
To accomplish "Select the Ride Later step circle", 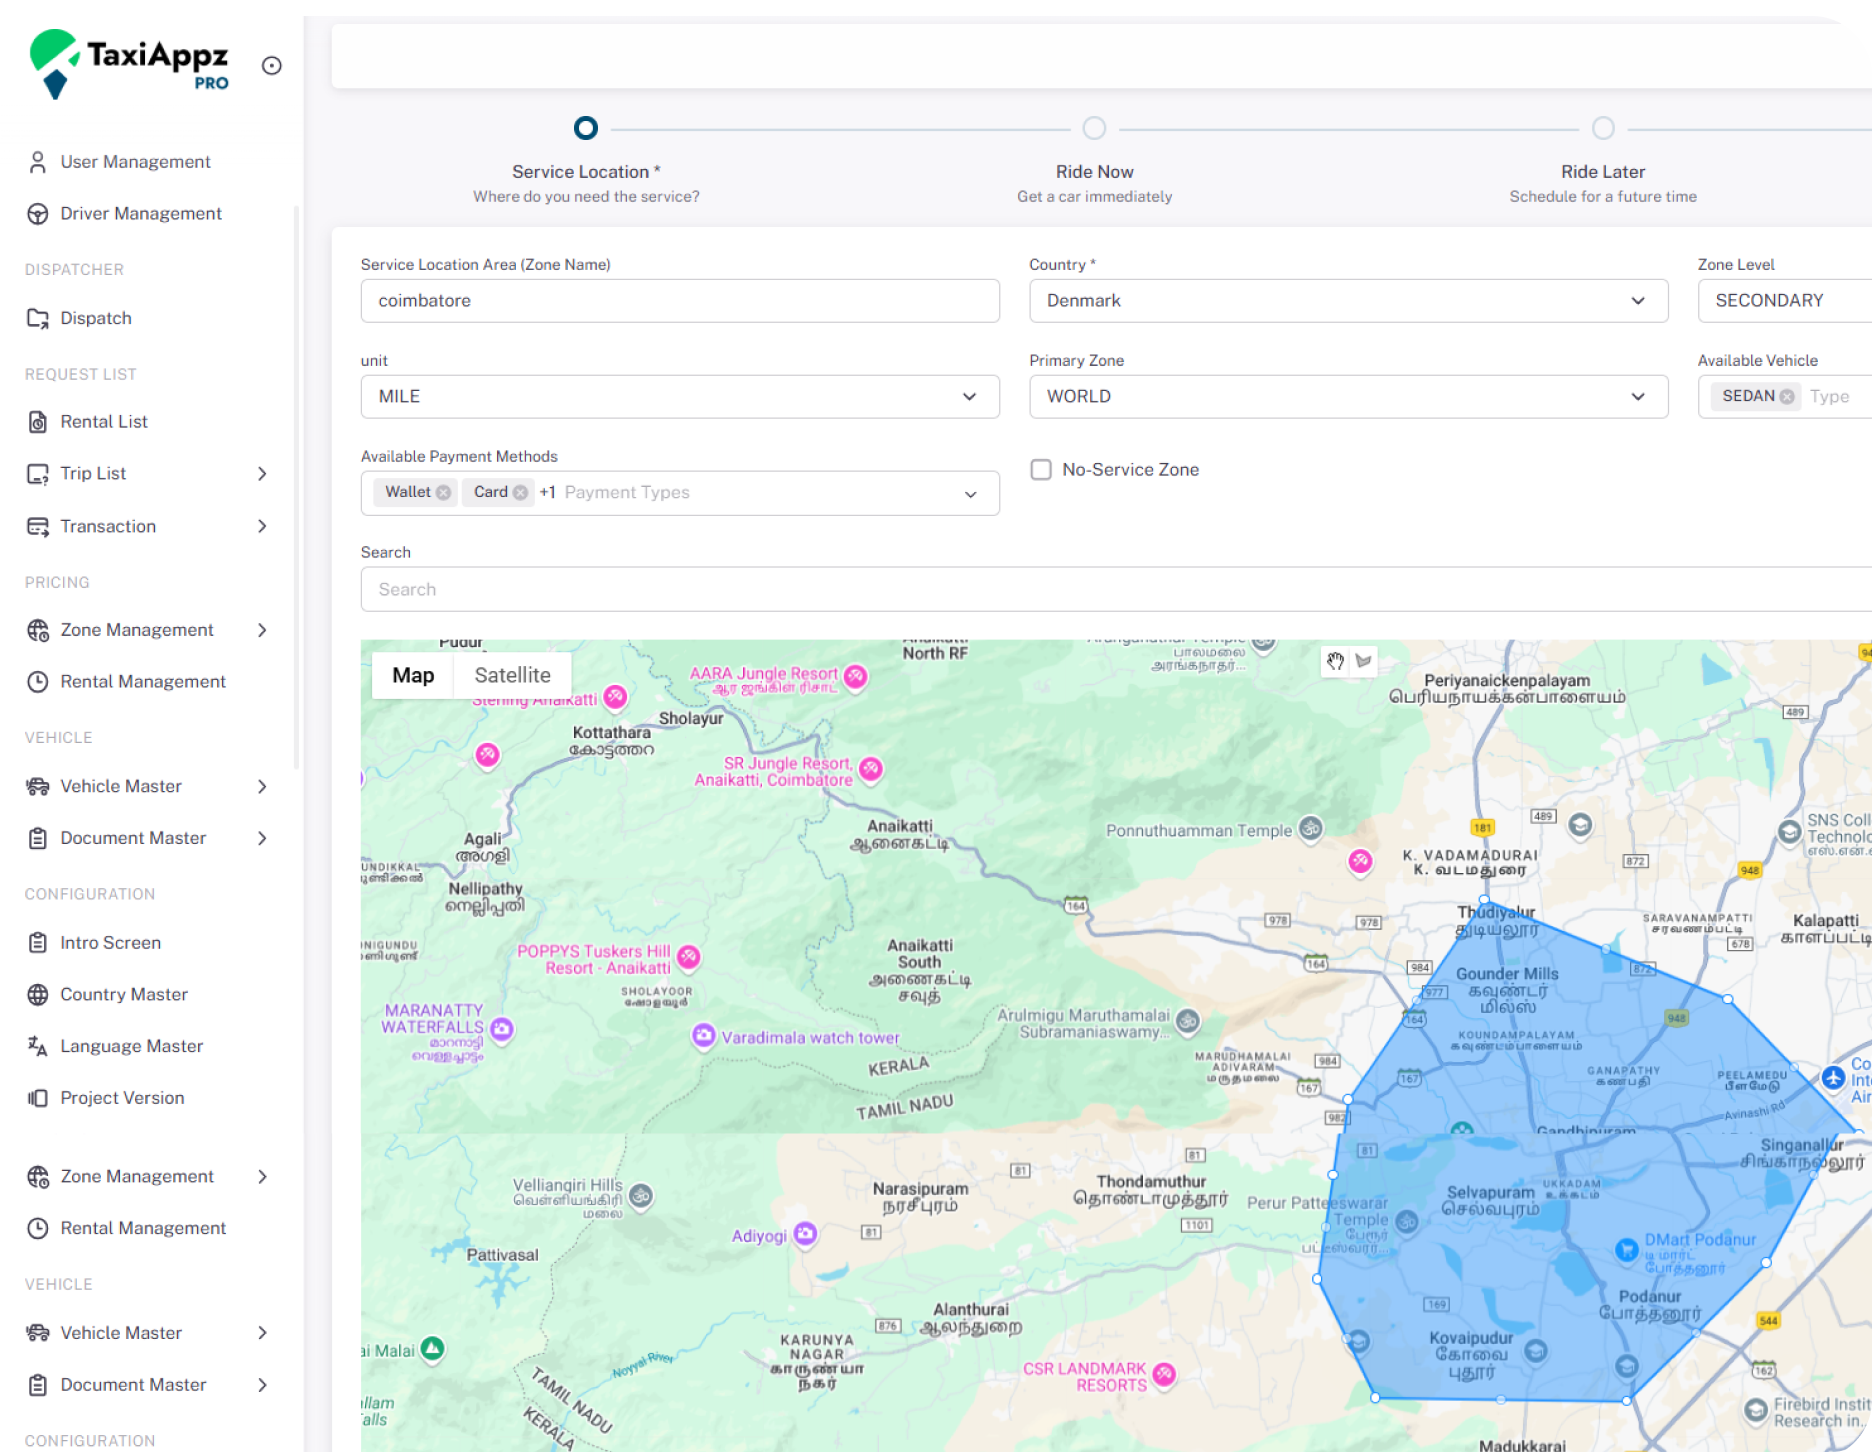I will pyautogui.click(x=1603, y=129).
